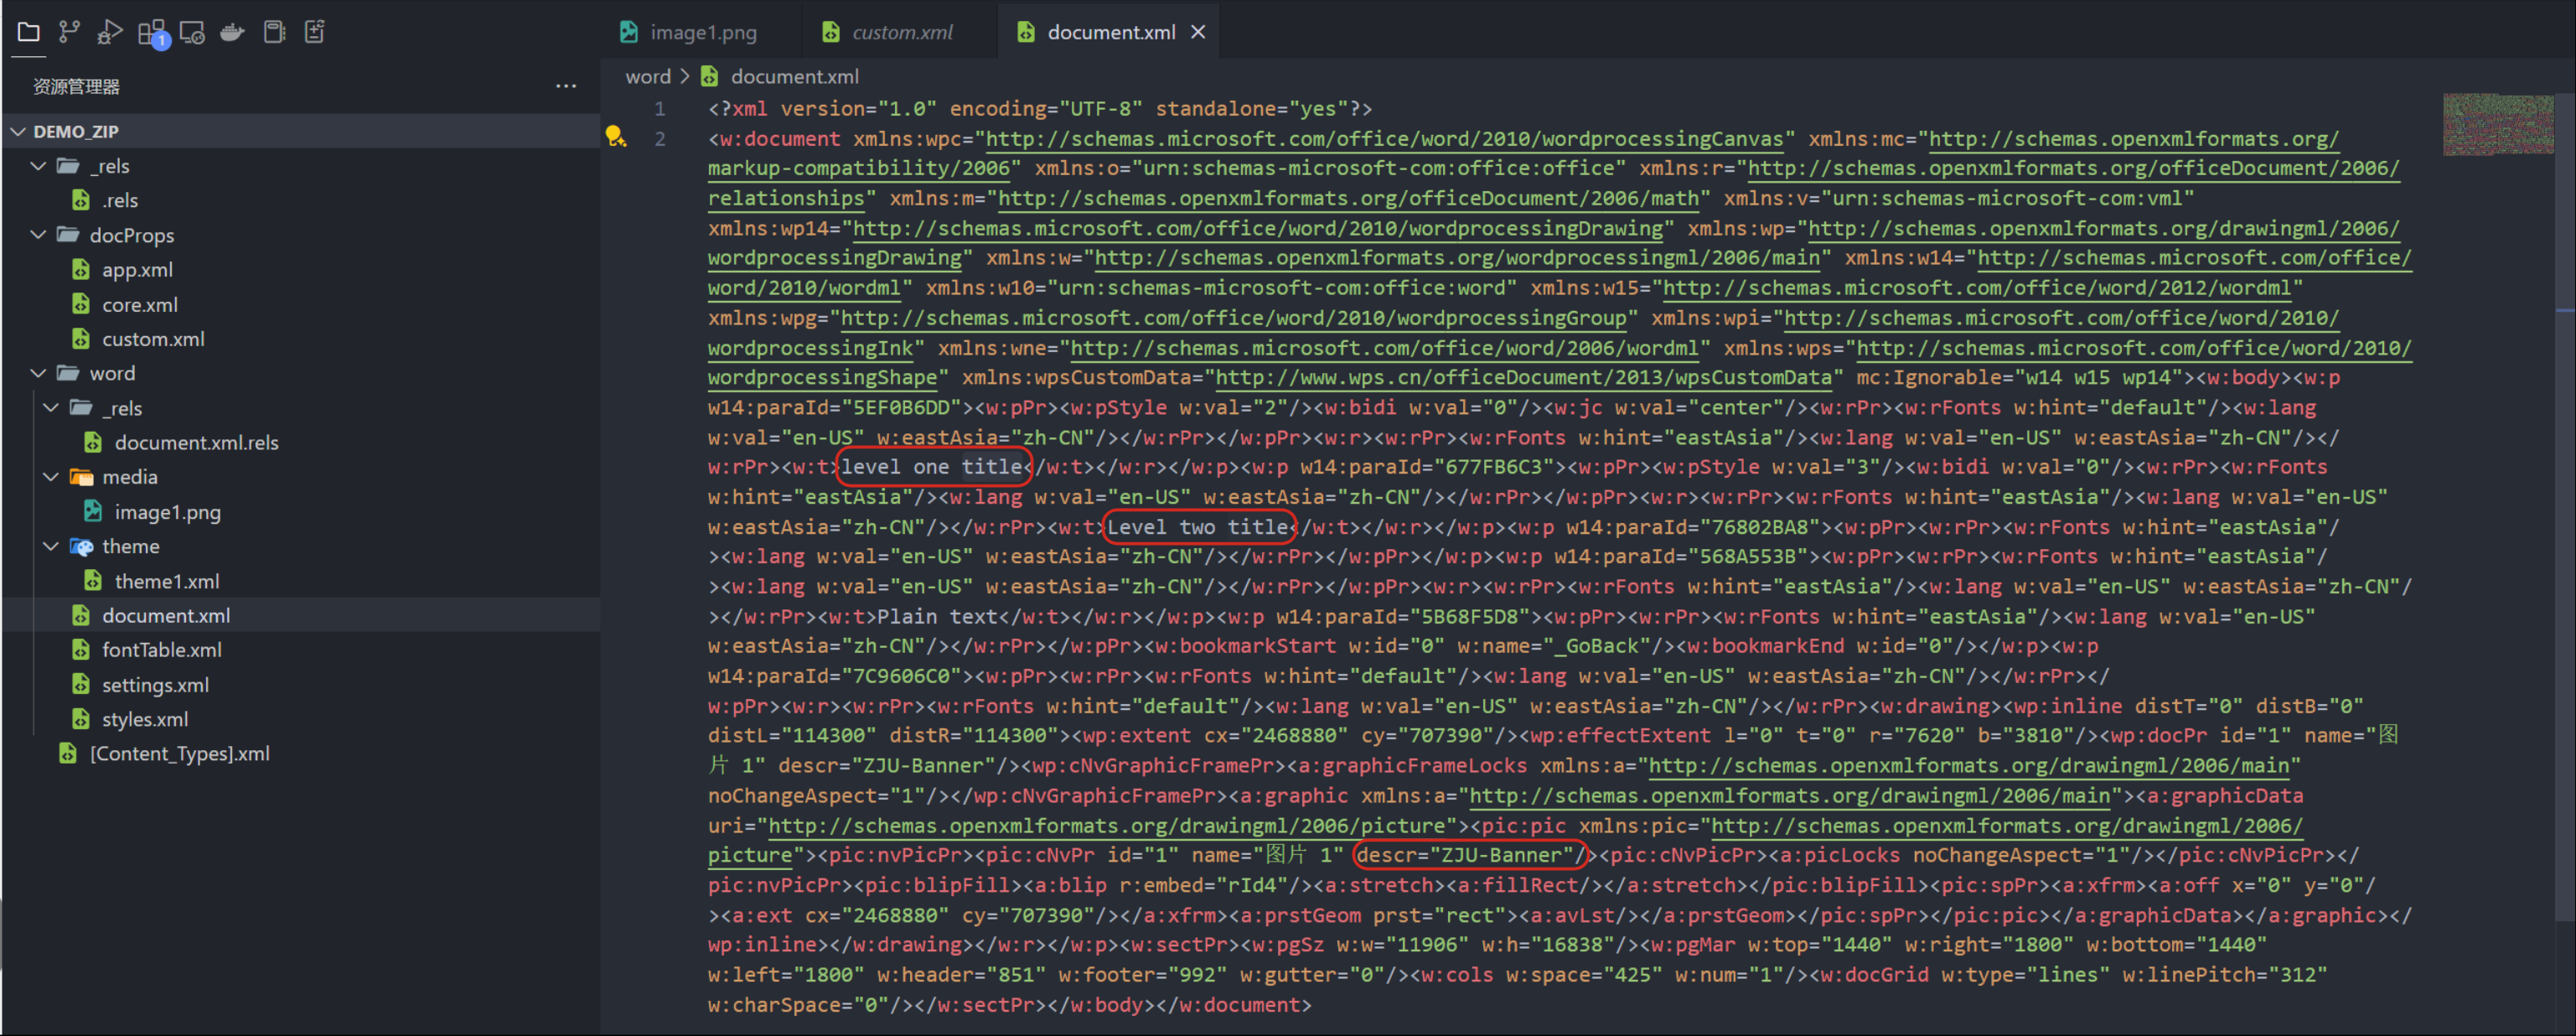Click the Explorer folder icon
The width and height of the screenshot is (2576, 1036).
[29, 32]
